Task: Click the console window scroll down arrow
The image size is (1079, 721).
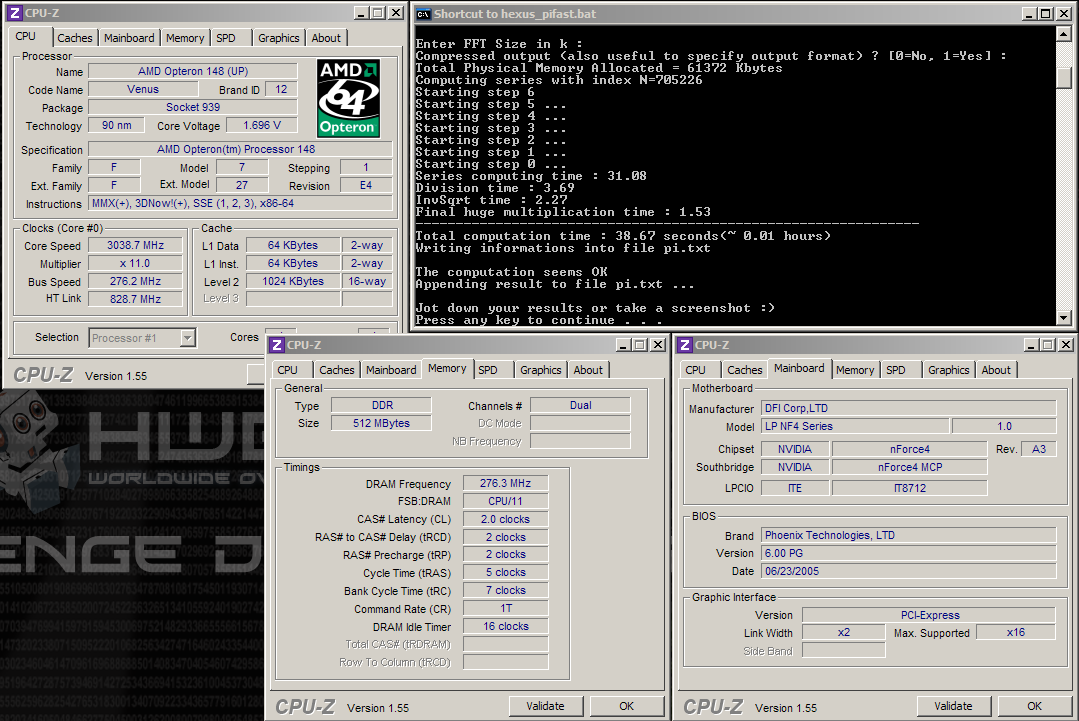Action: coord(1064,317)
